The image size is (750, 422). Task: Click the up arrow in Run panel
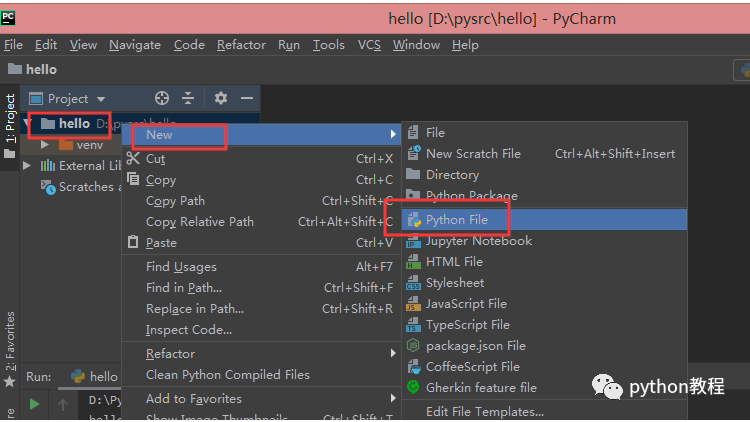point(63,405)
